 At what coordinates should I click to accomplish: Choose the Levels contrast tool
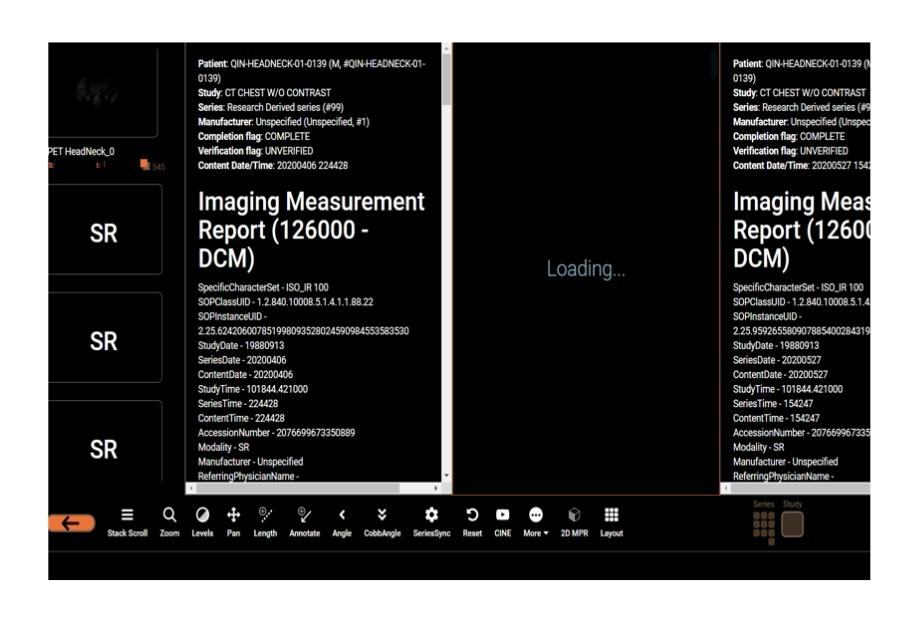pyautogui.click(x=202, y=521)
